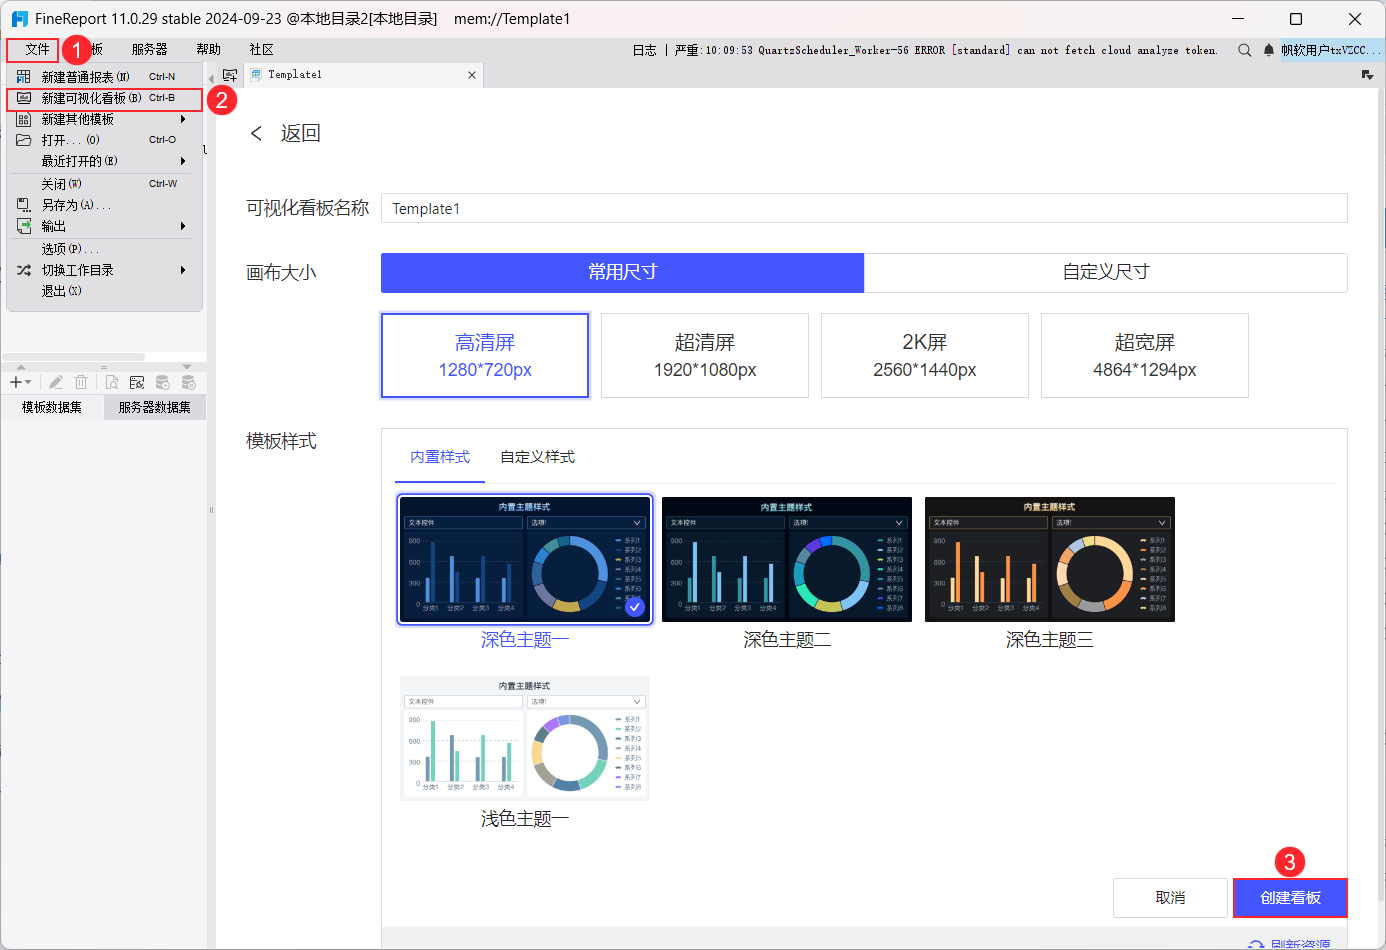The height and width of the screenshot is (950, 1386).
Task: Expand the 输出 submenu
Action: [x=105, y=226]
